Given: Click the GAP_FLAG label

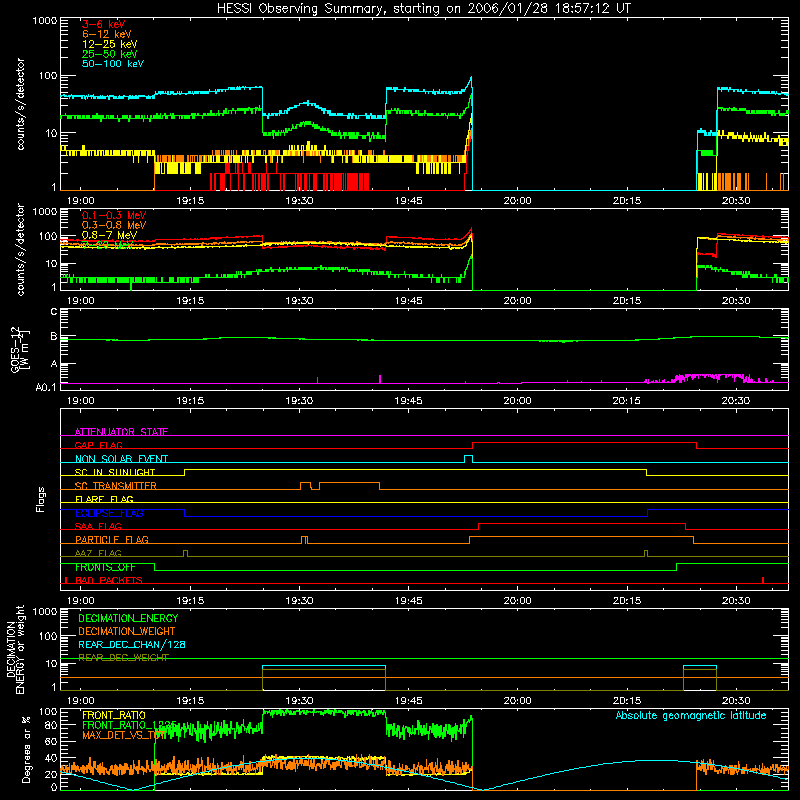Looking at the screenshot, I should [x=98, y=445].
